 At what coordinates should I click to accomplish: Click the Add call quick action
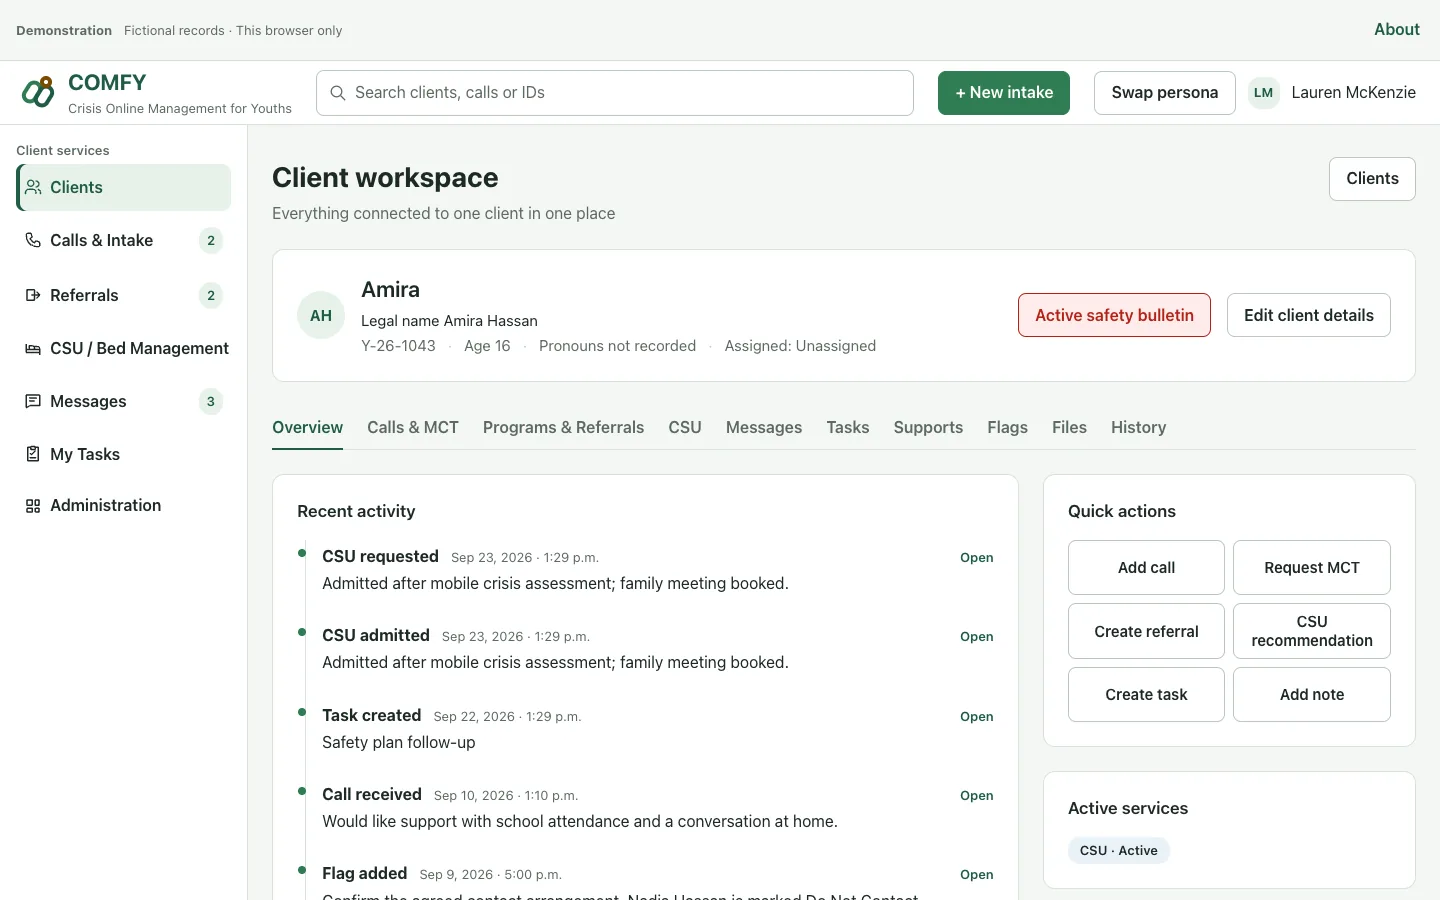click(1146, 568)
